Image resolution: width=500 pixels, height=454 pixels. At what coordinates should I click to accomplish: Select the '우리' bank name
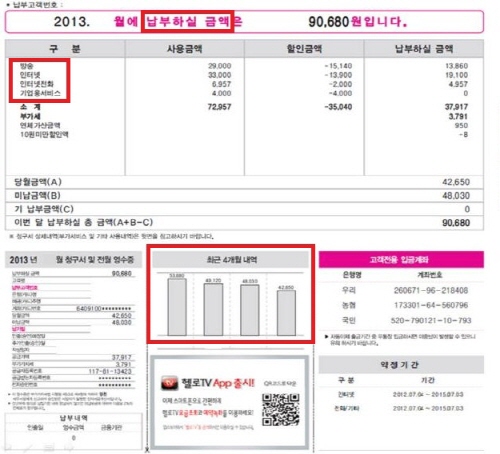349,290
